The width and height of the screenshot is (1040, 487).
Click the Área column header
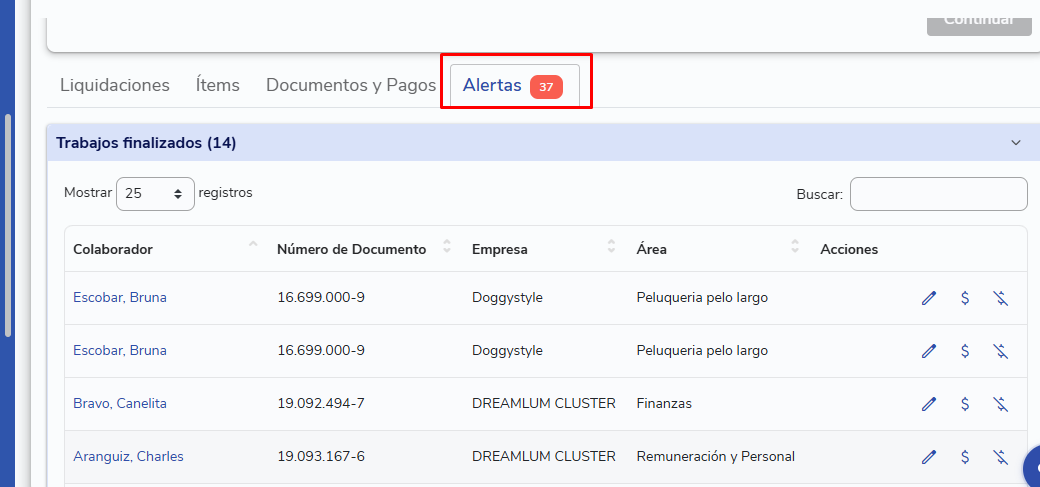click(651, 249)
